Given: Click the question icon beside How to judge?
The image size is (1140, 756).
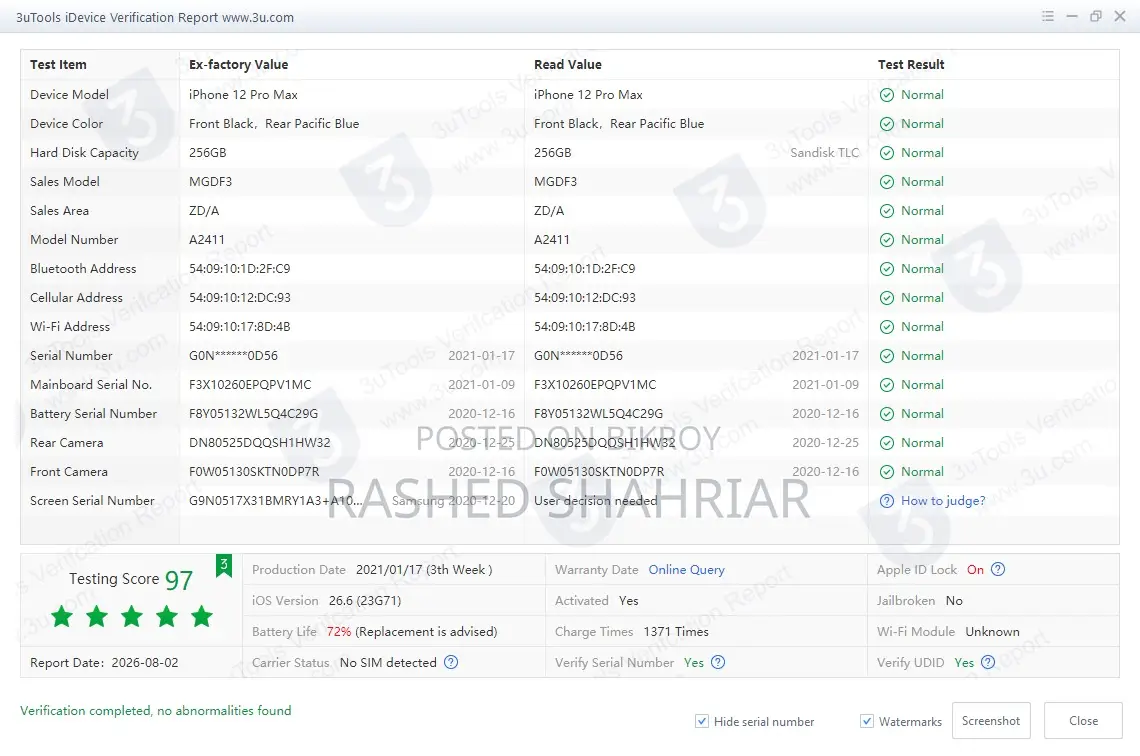Looking at the screenshot, I should 887,501.
